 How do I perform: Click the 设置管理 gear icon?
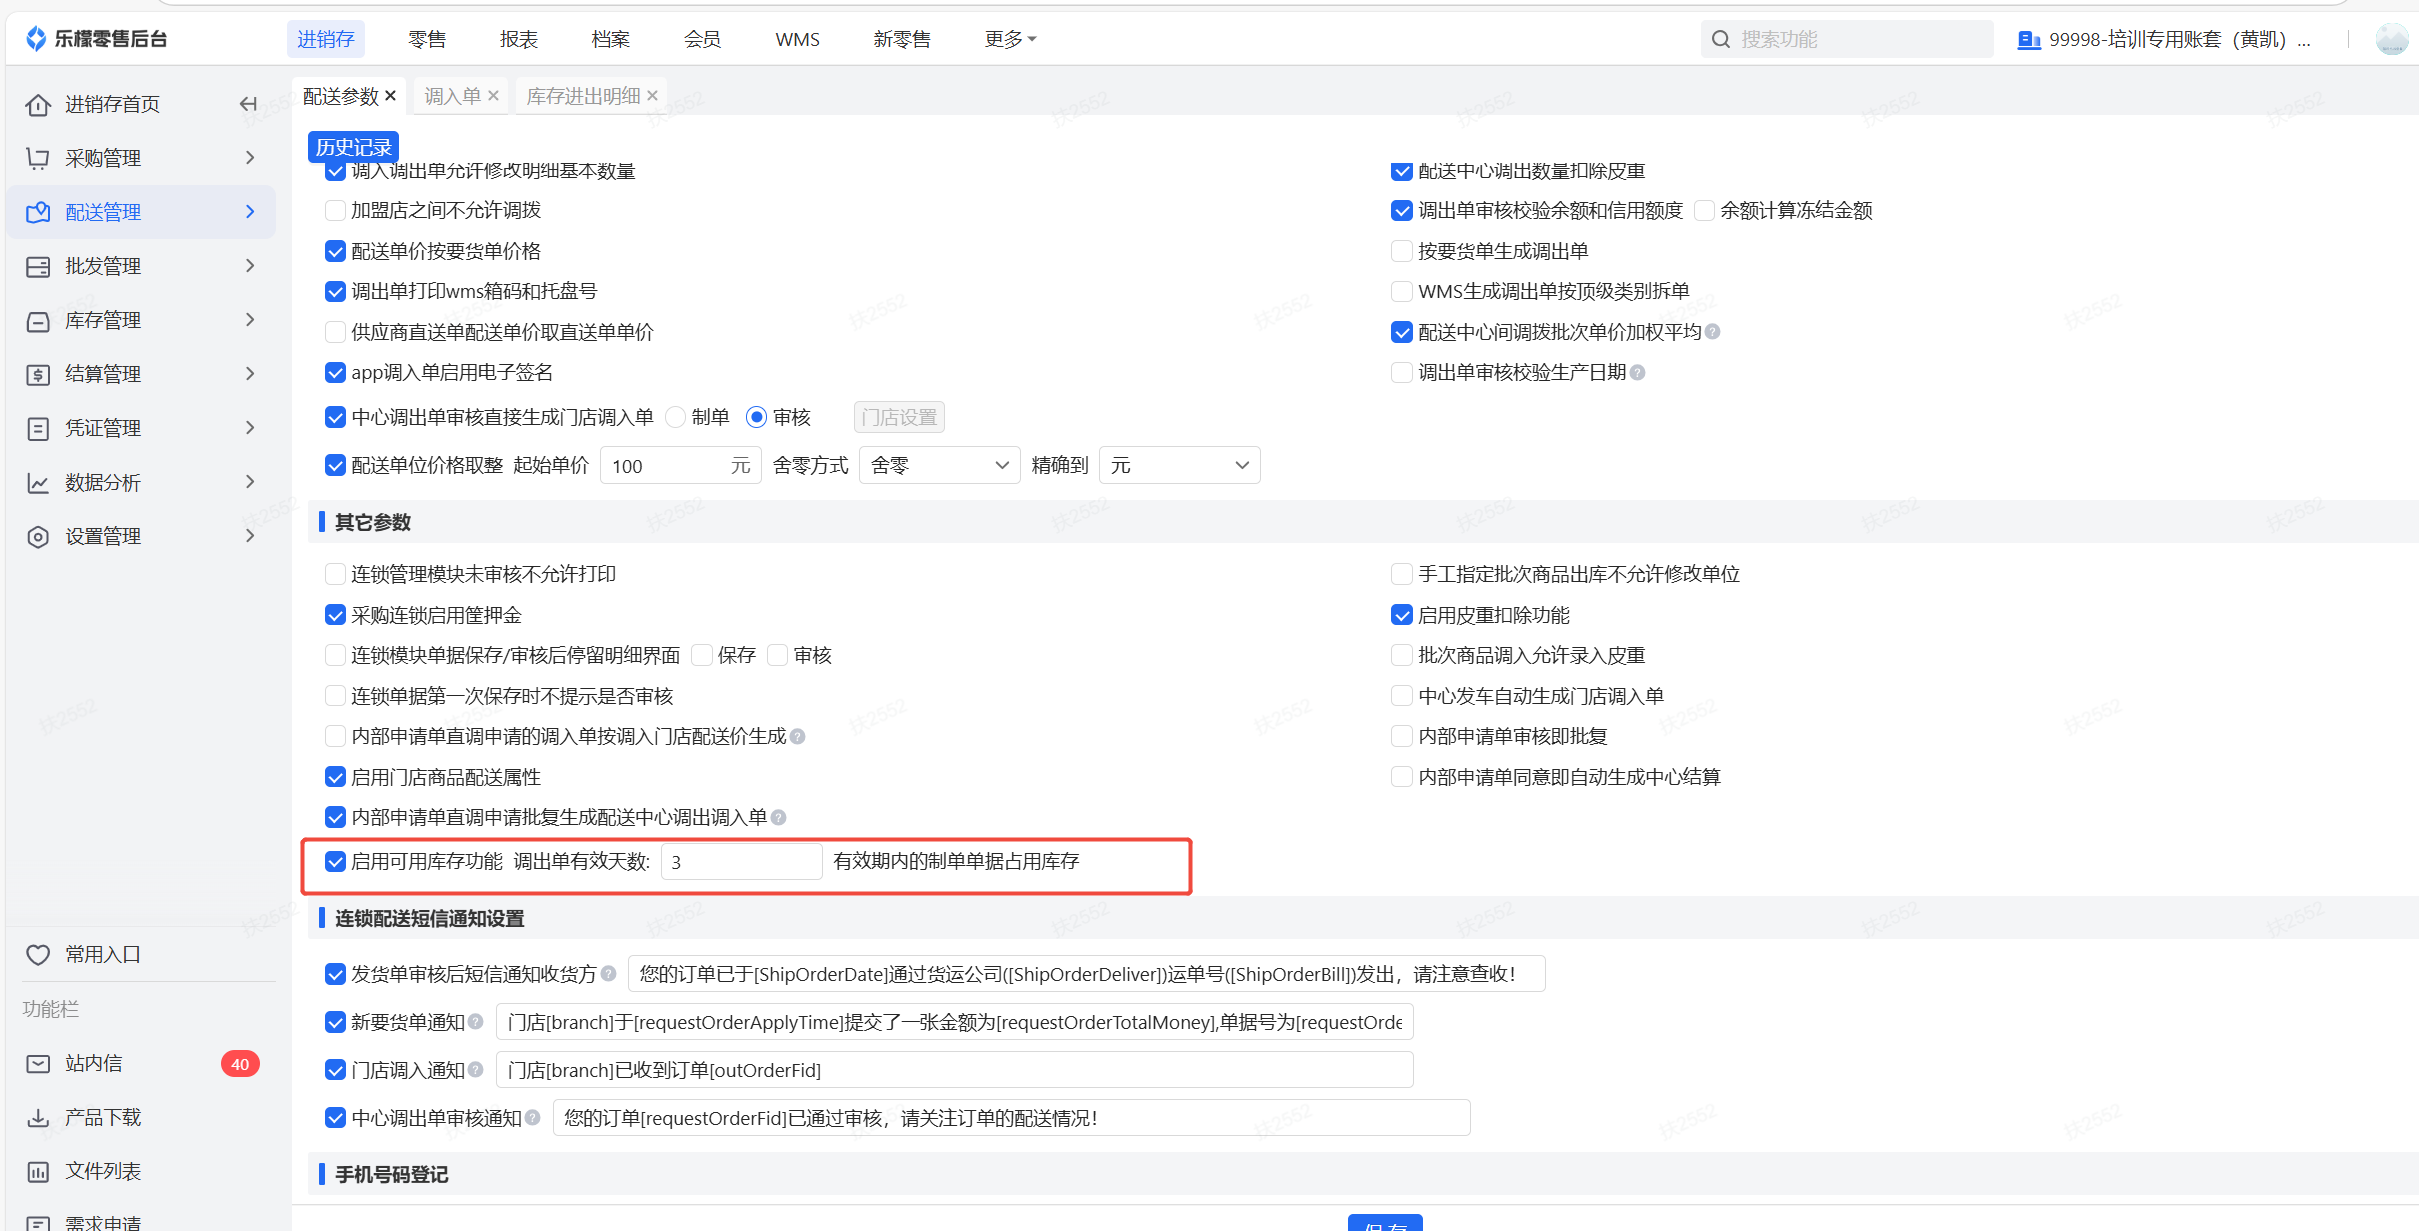[38, 537]
